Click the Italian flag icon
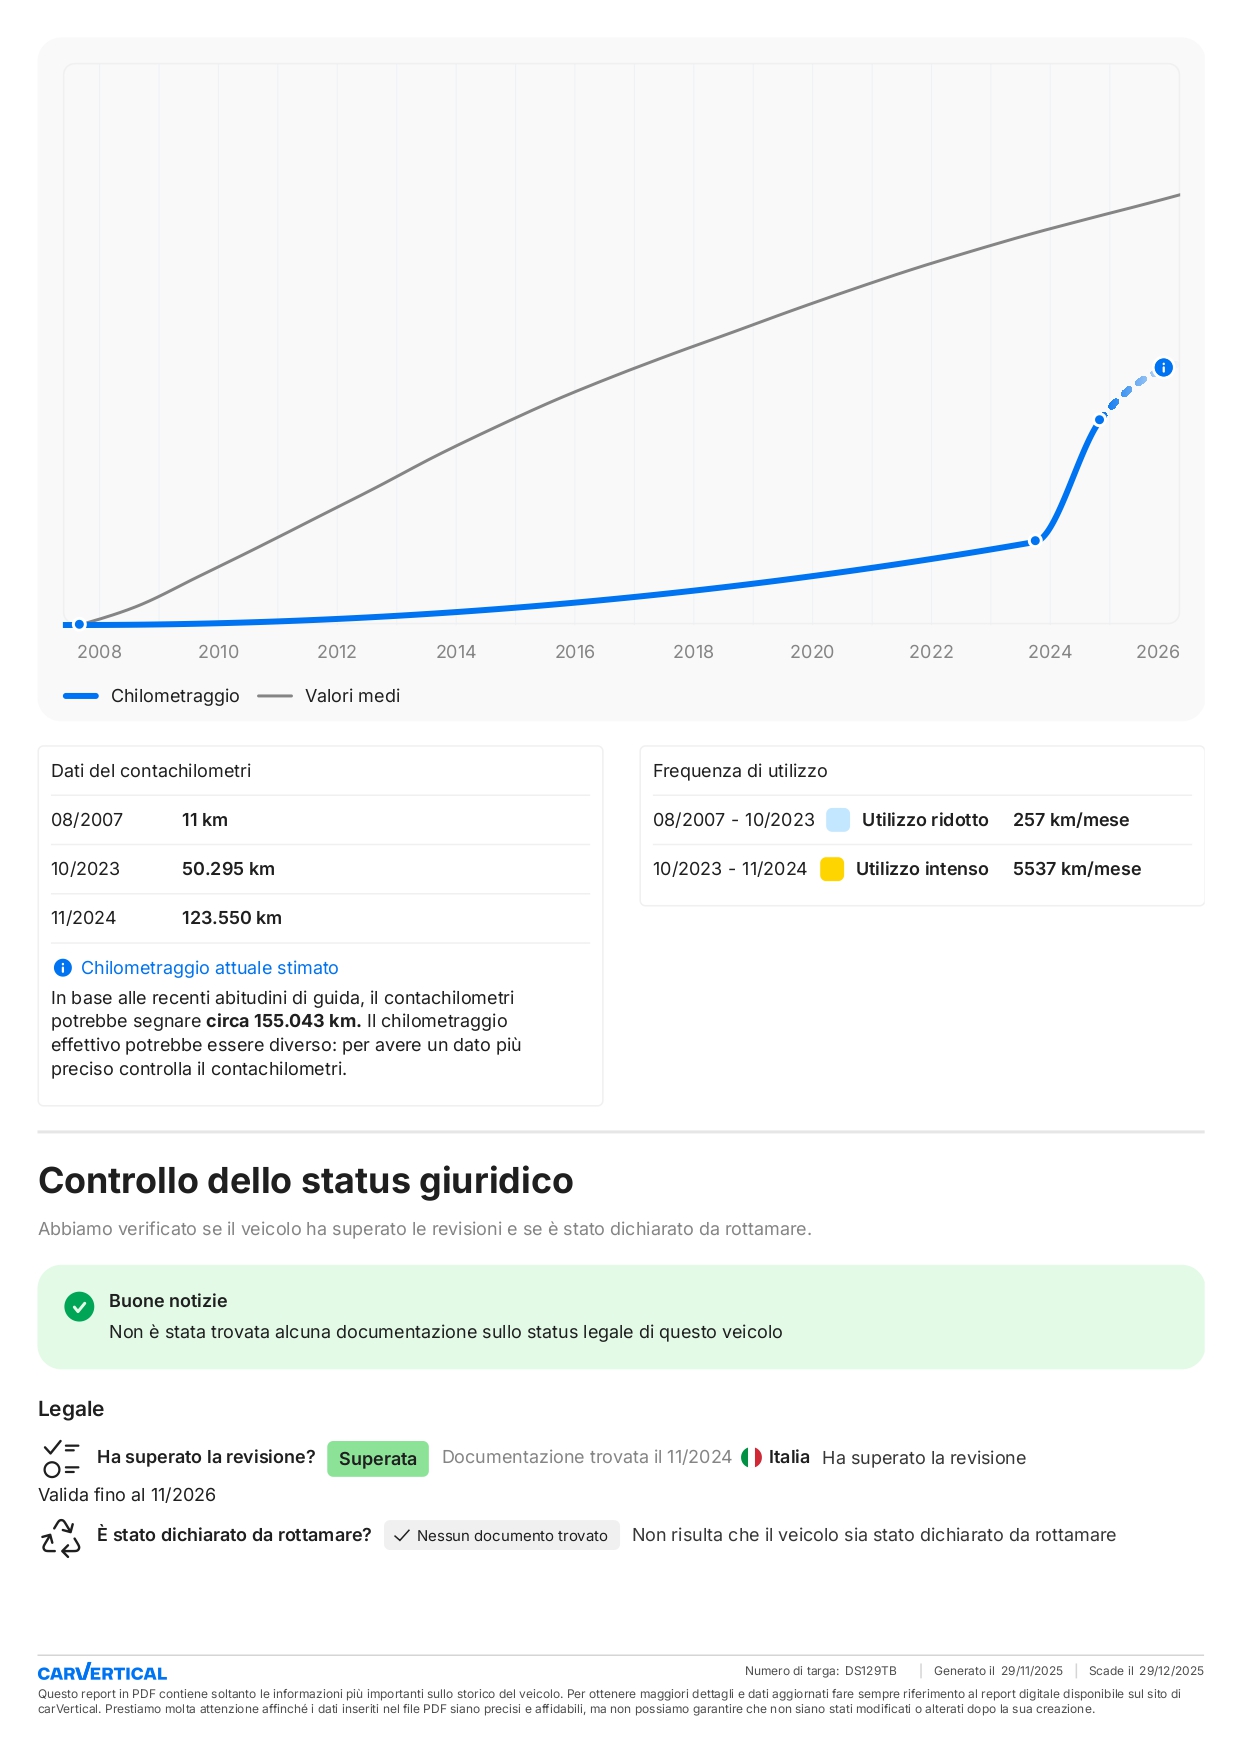The width and height of the screenshot is (1242, 1754). pos(751,1458)
